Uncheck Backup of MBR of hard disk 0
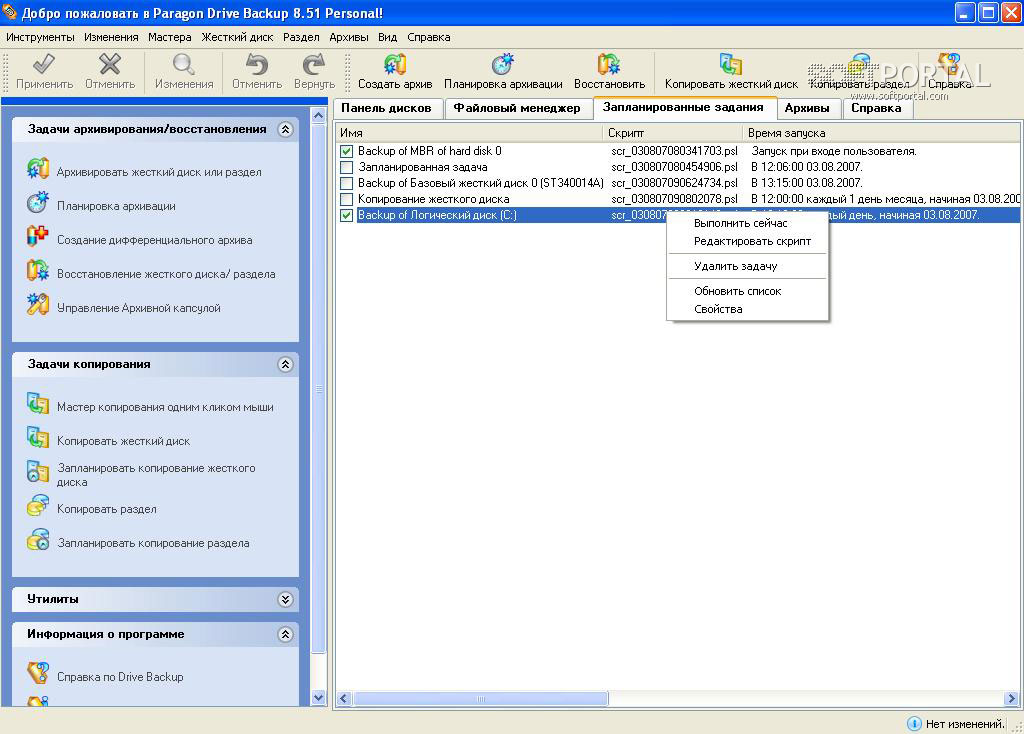 pos(347,151)
